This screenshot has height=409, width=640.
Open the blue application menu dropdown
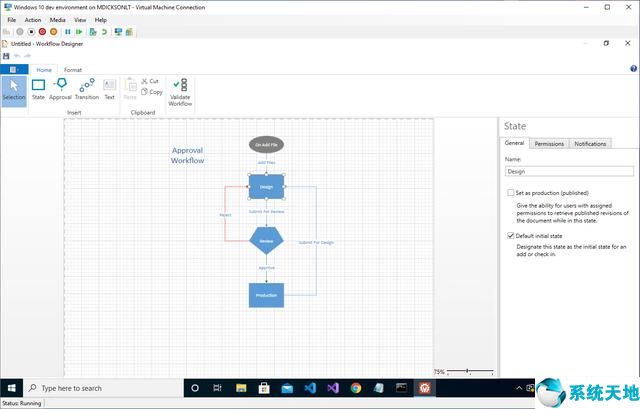point(13,70)
